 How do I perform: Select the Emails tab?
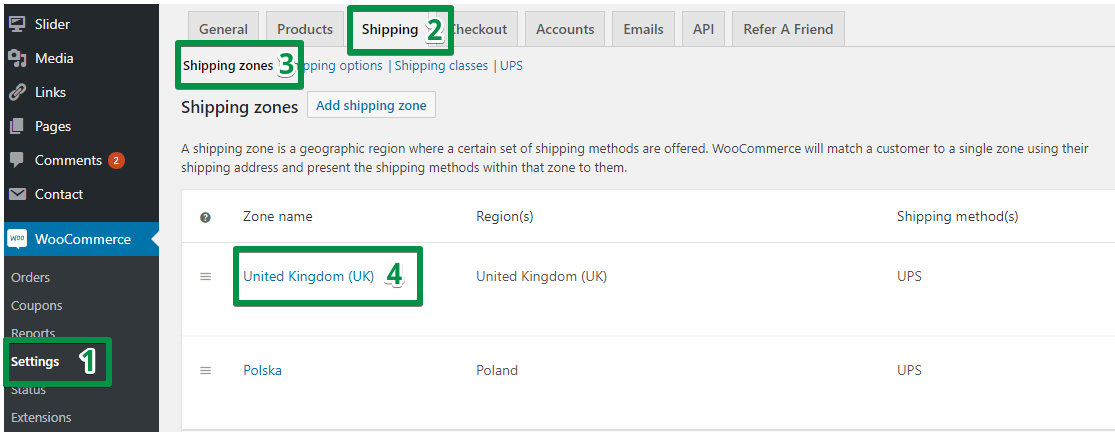[644, 29]
